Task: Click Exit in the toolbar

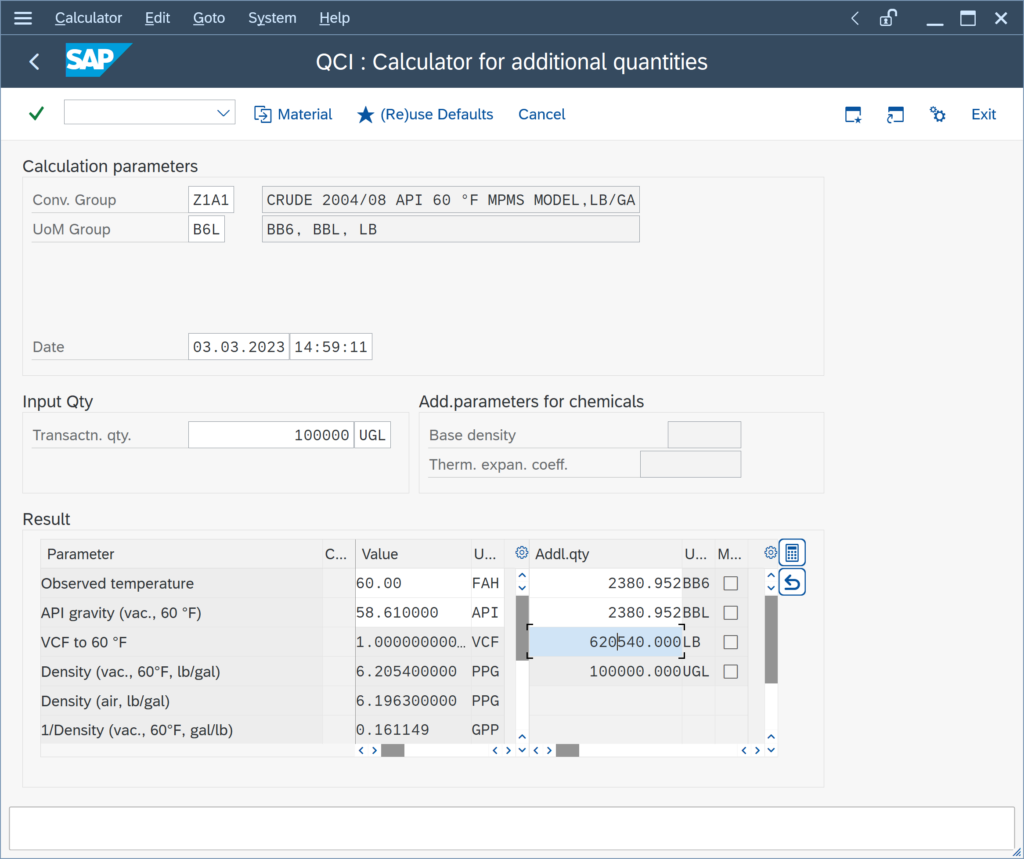Action: [x=983, y=114]
